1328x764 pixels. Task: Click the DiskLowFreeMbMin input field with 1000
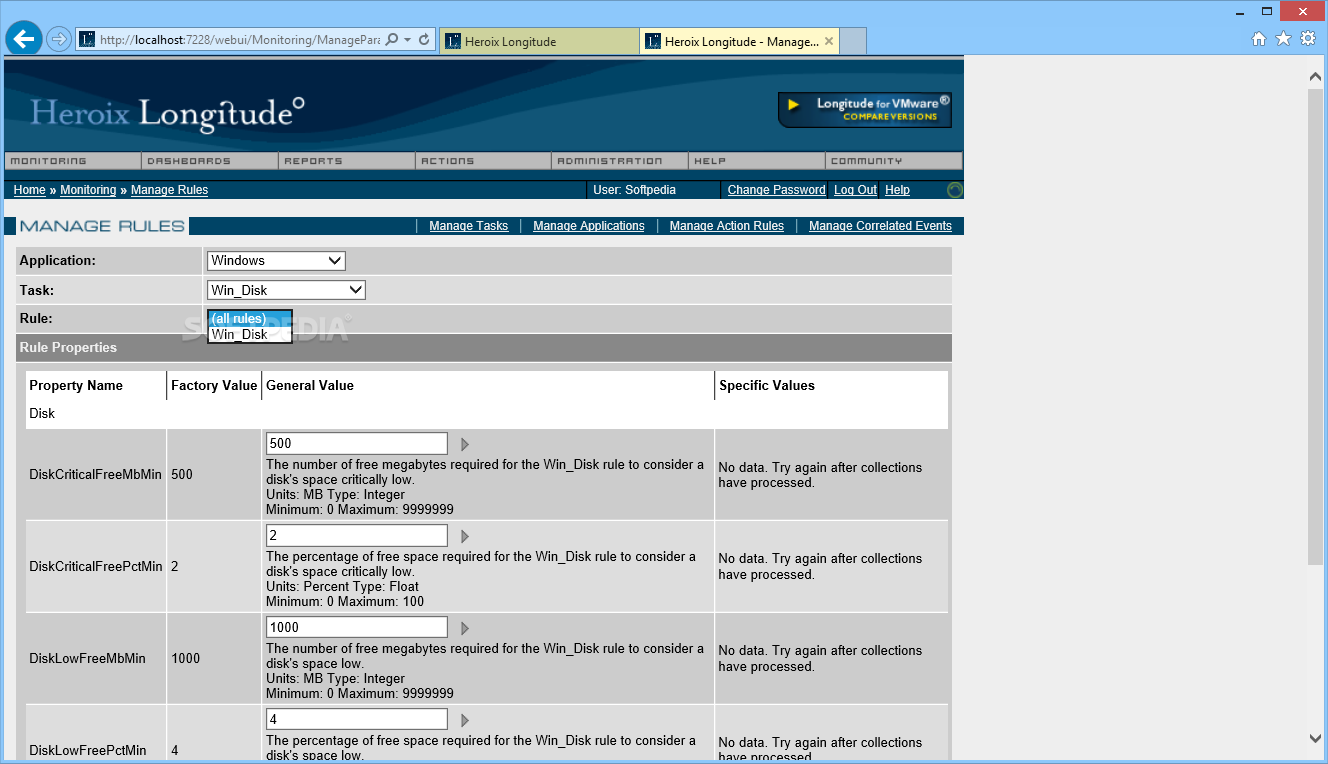(357, 628)
